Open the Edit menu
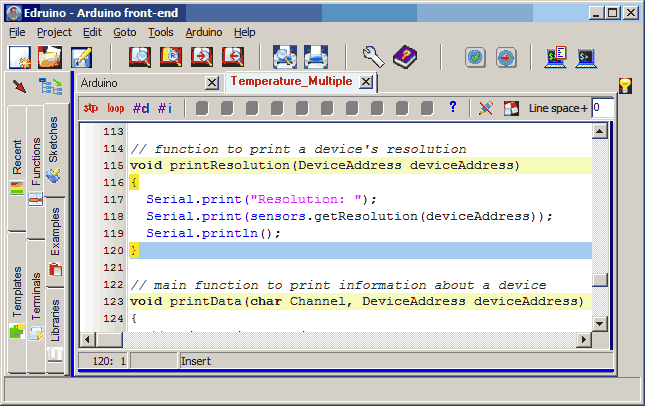This screenshot has width=645, height=406. tap(92, 32)
